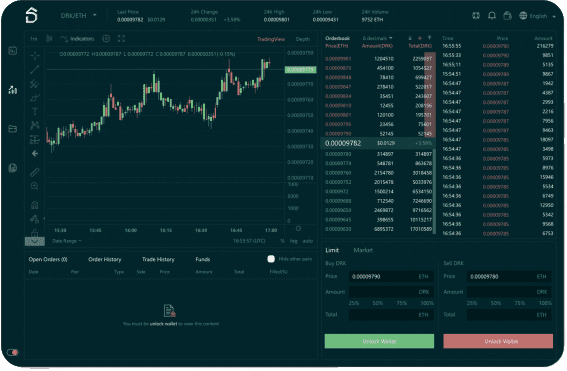Open the wallet folder icon in left sidebar
This screenshot has height=371, width=567.
13,129
